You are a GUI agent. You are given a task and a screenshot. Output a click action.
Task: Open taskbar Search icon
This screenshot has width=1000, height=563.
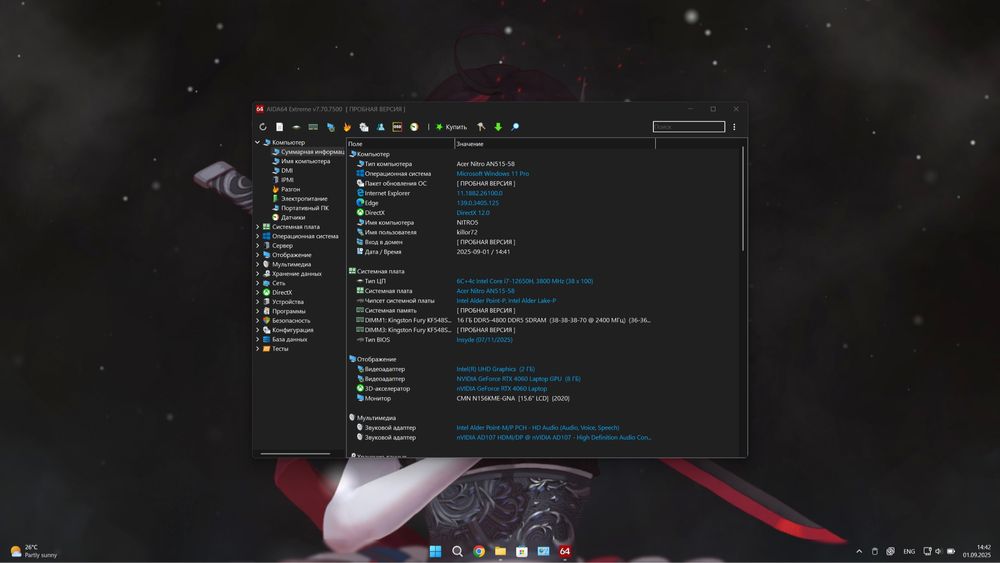[457, 551]
